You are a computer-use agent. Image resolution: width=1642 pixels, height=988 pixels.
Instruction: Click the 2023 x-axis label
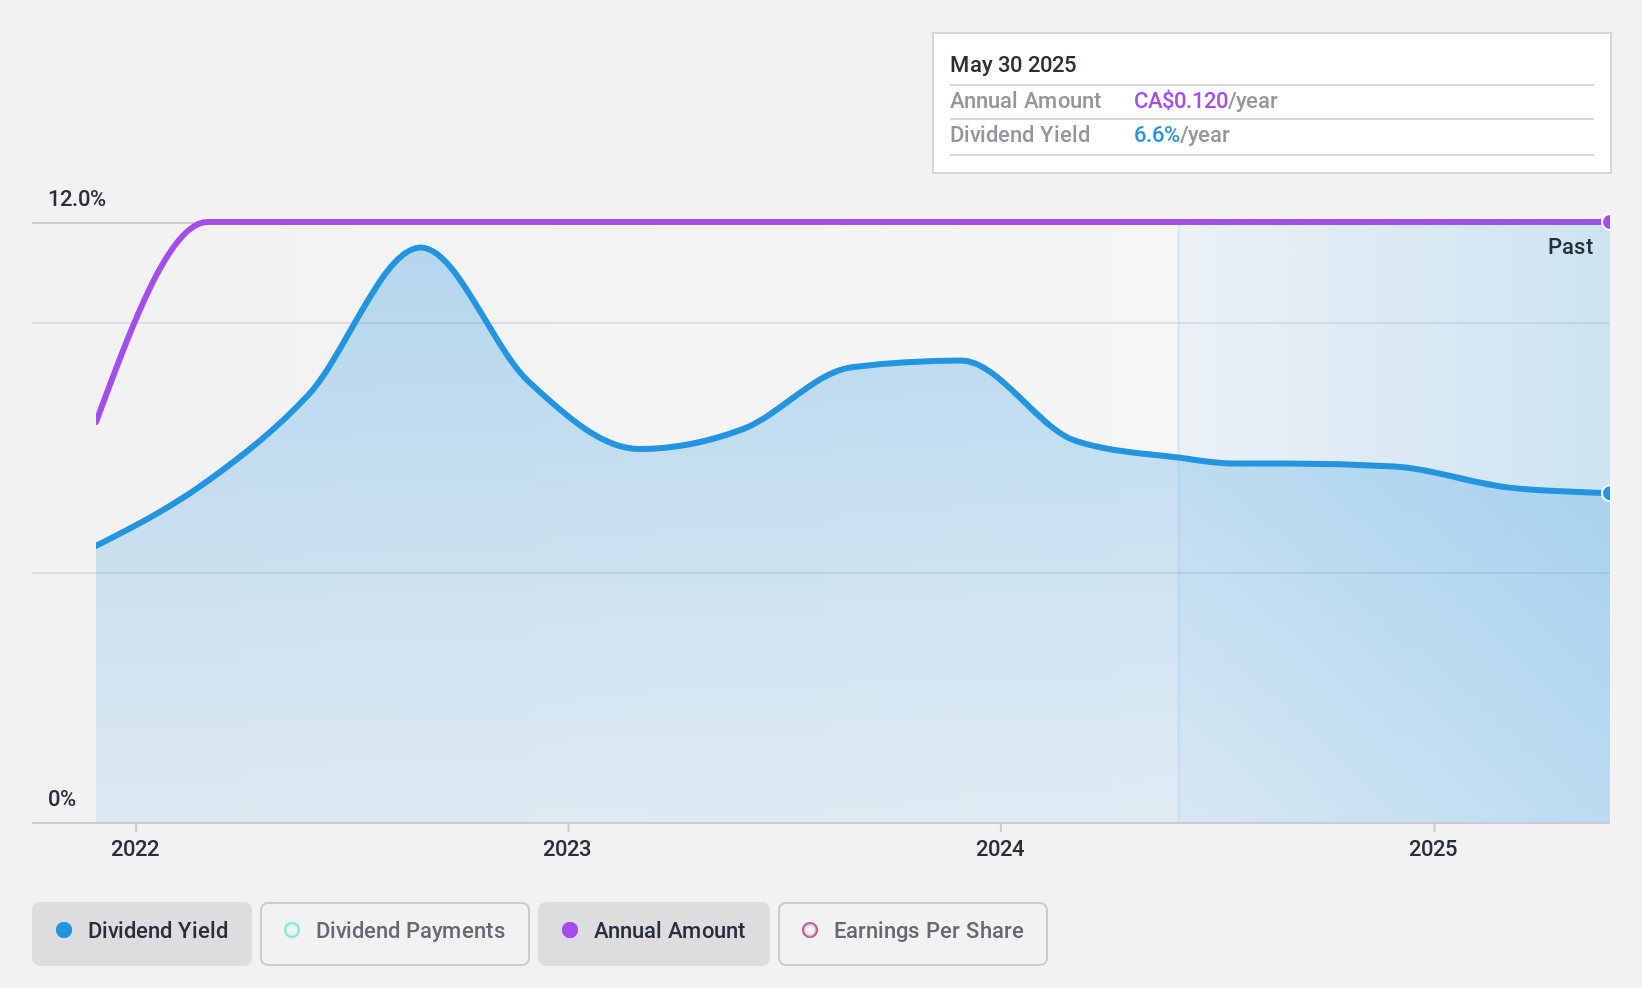click(567, 849)
